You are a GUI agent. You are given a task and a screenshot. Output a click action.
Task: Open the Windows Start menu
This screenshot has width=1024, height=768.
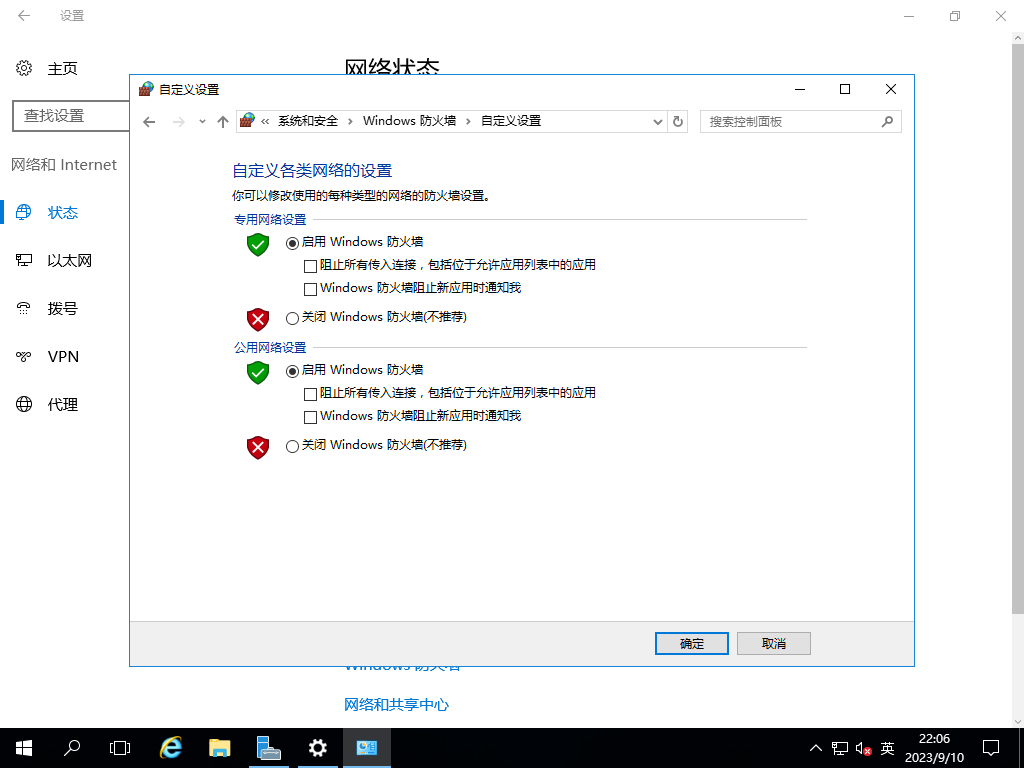(x=24, y=748)
